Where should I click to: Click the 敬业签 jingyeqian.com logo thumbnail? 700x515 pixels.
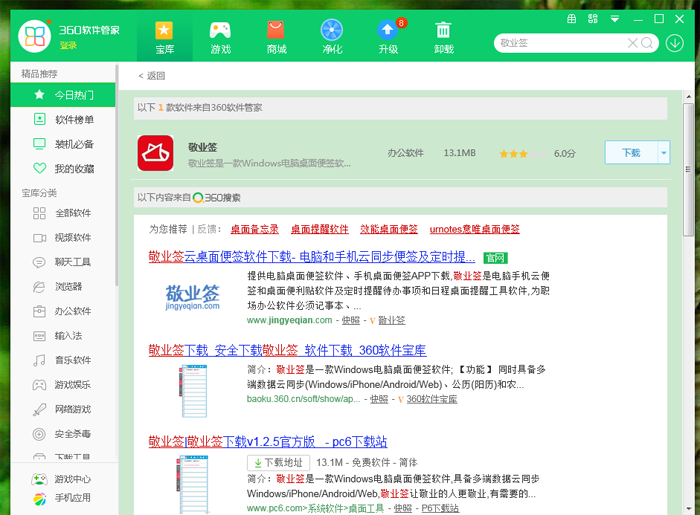pos(192,297)
